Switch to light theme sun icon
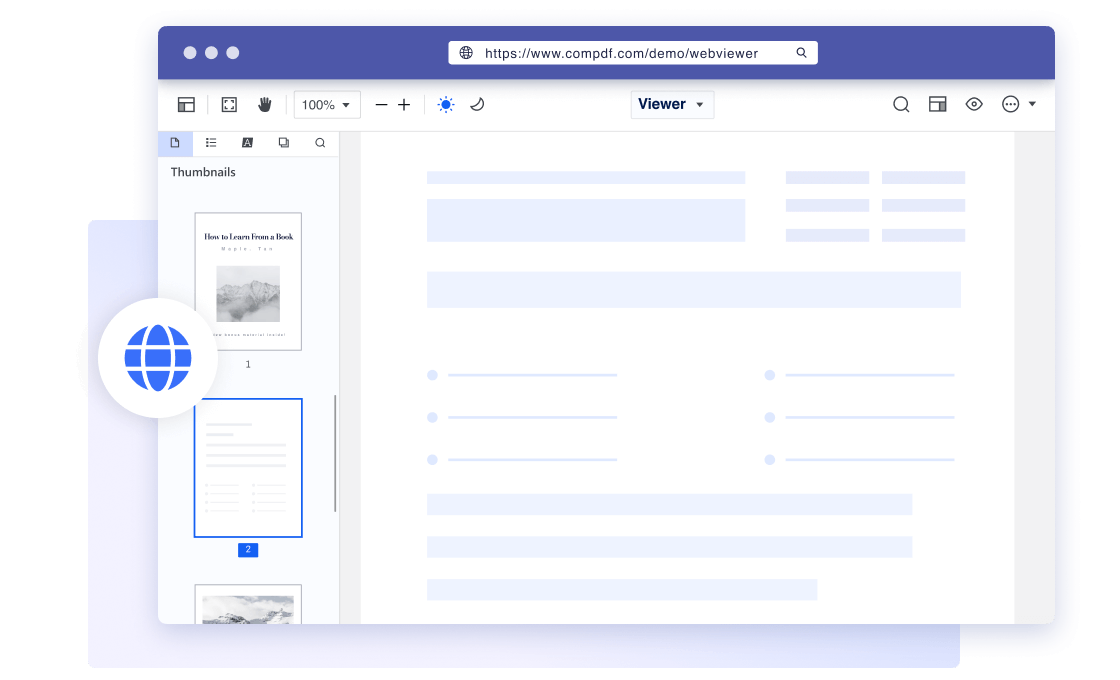The image size is (1120, 680). click(x=446, y=104)
